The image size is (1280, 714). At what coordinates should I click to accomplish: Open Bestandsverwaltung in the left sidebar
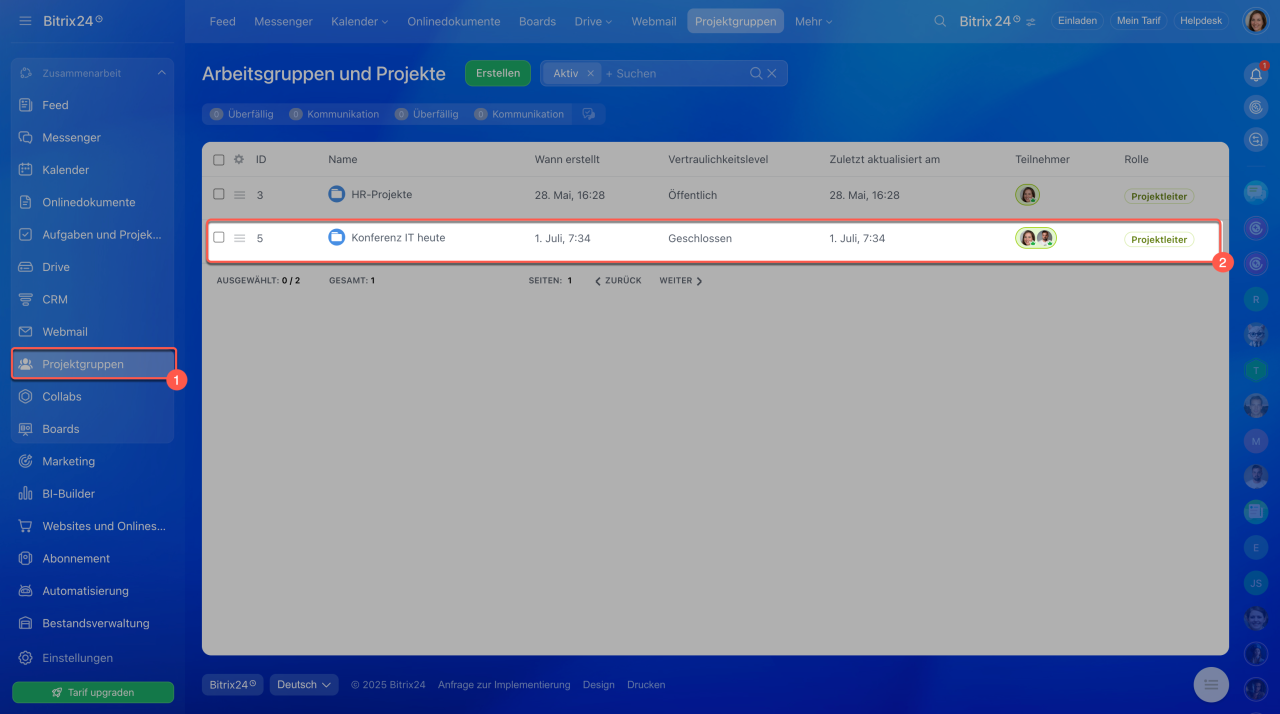pos(93,623)
